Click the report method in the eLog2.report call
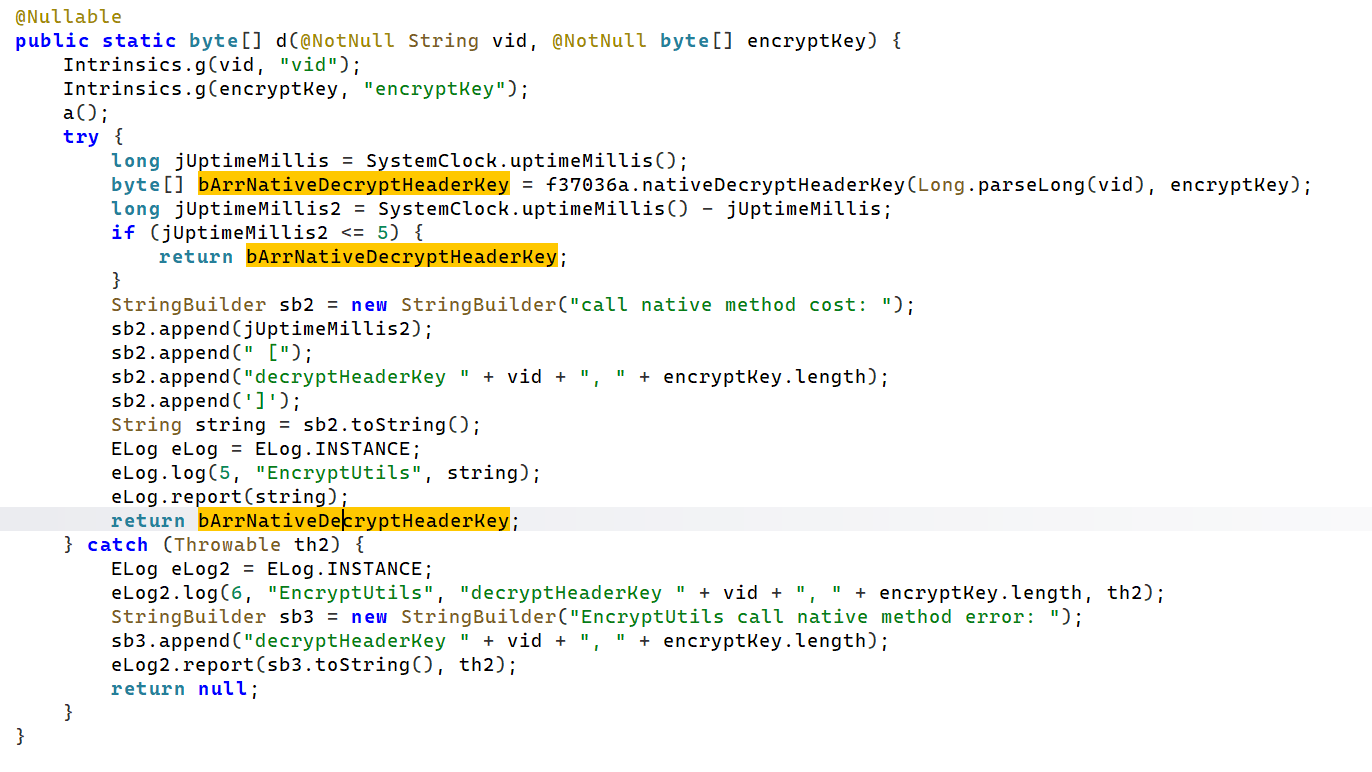 coord(225,665)
